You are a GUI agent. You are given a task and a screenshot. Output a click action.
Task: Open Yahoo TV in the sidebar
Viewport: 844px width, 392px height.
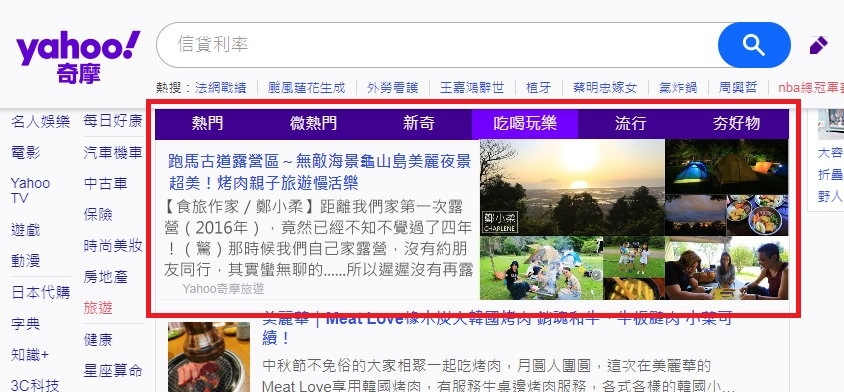[30, 191]
